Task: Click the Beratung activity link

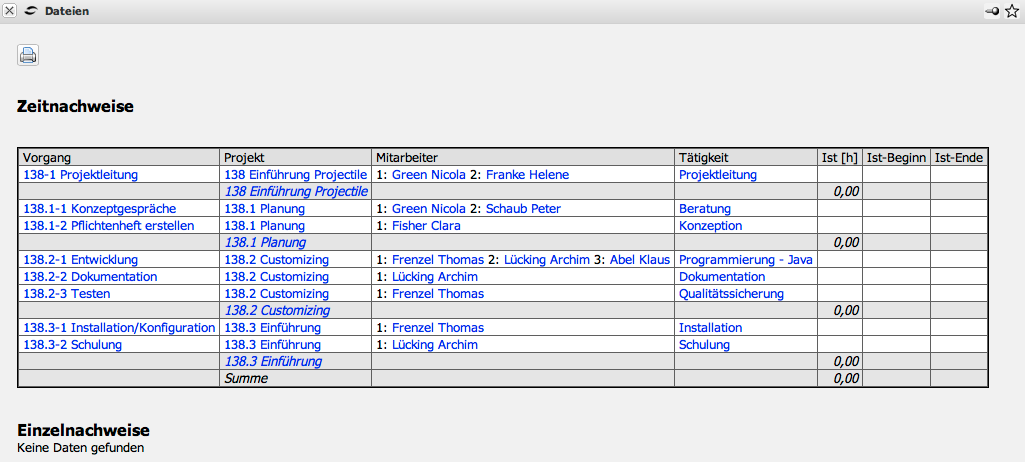Action: tap(705, 209)
